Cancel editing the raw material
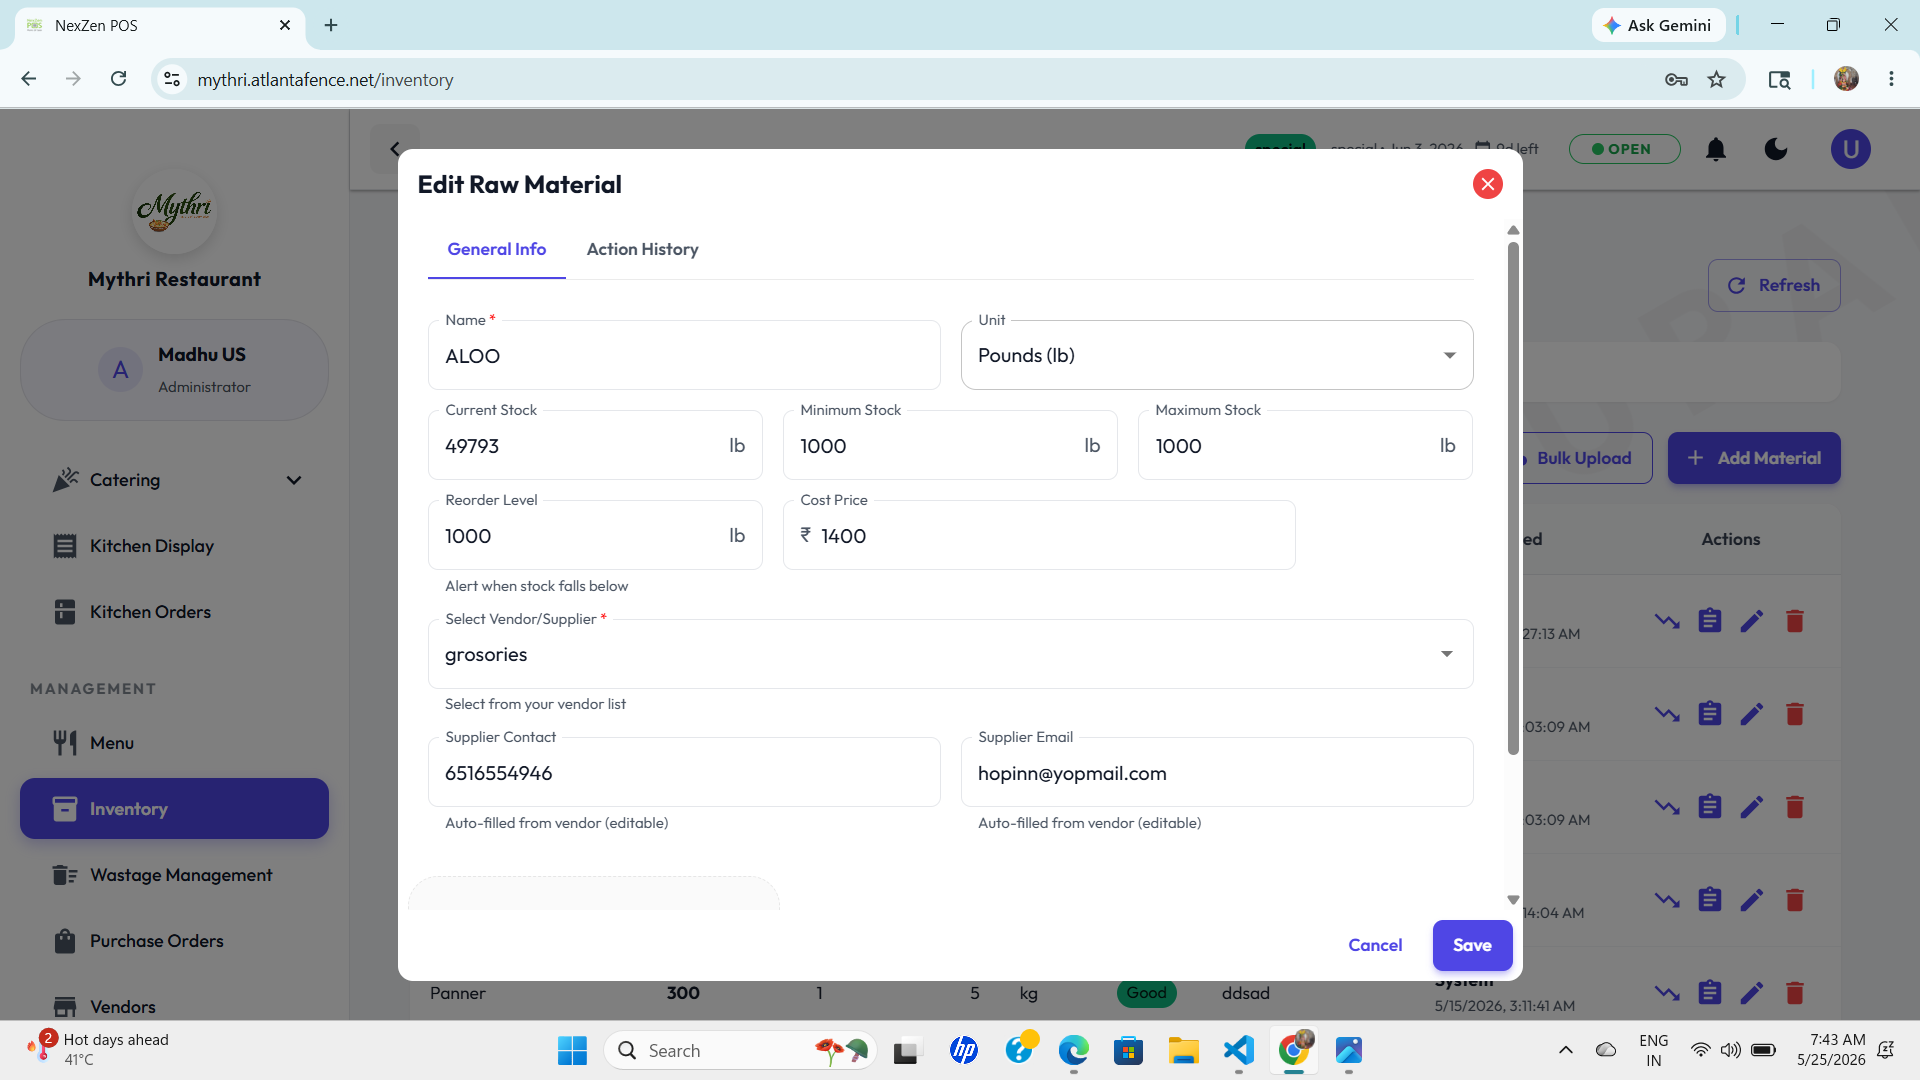Screen dimensions: 1920x1080 (x=1375, y=945)
